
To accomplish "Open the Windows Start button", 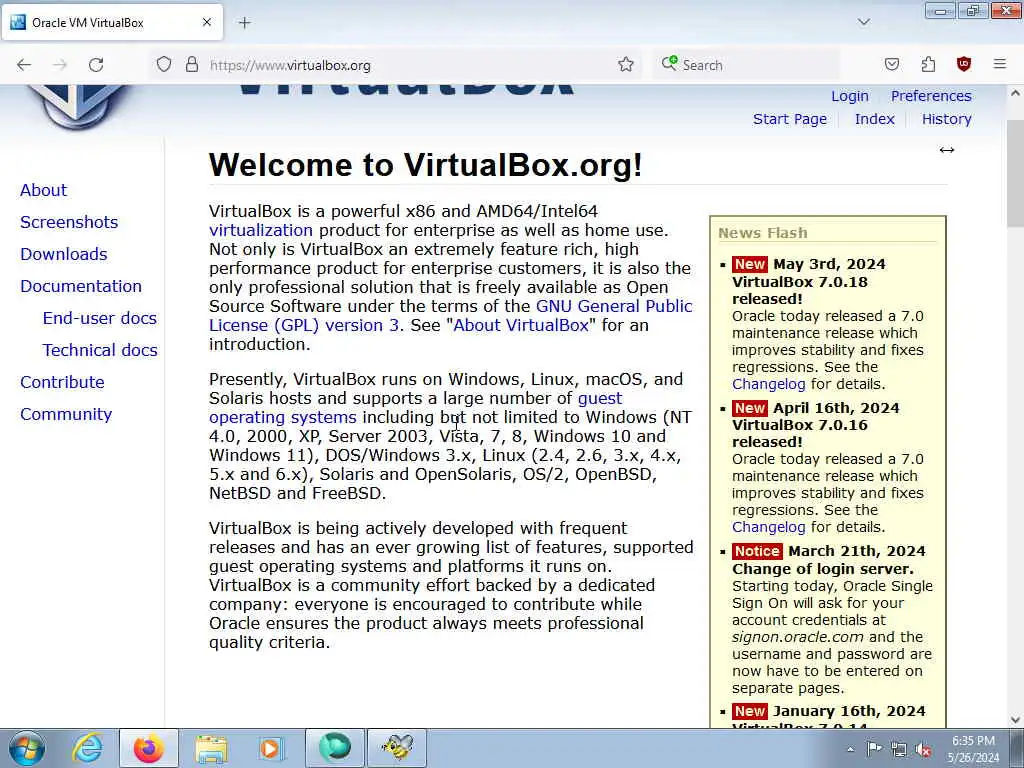I will click(26, 748).
